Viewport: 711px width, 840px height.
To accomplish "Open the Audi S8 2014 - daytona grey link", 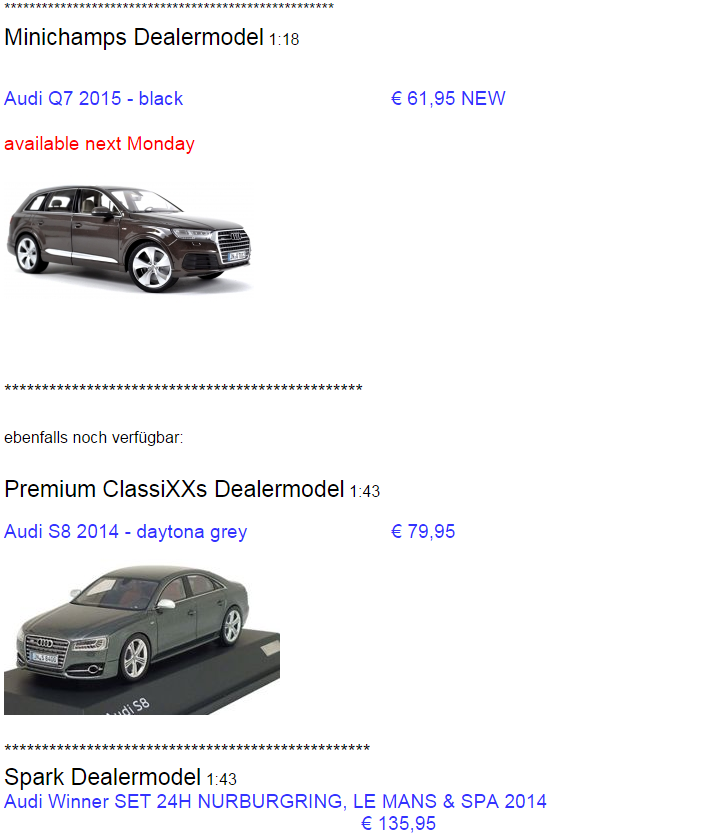I will (125, 532).
